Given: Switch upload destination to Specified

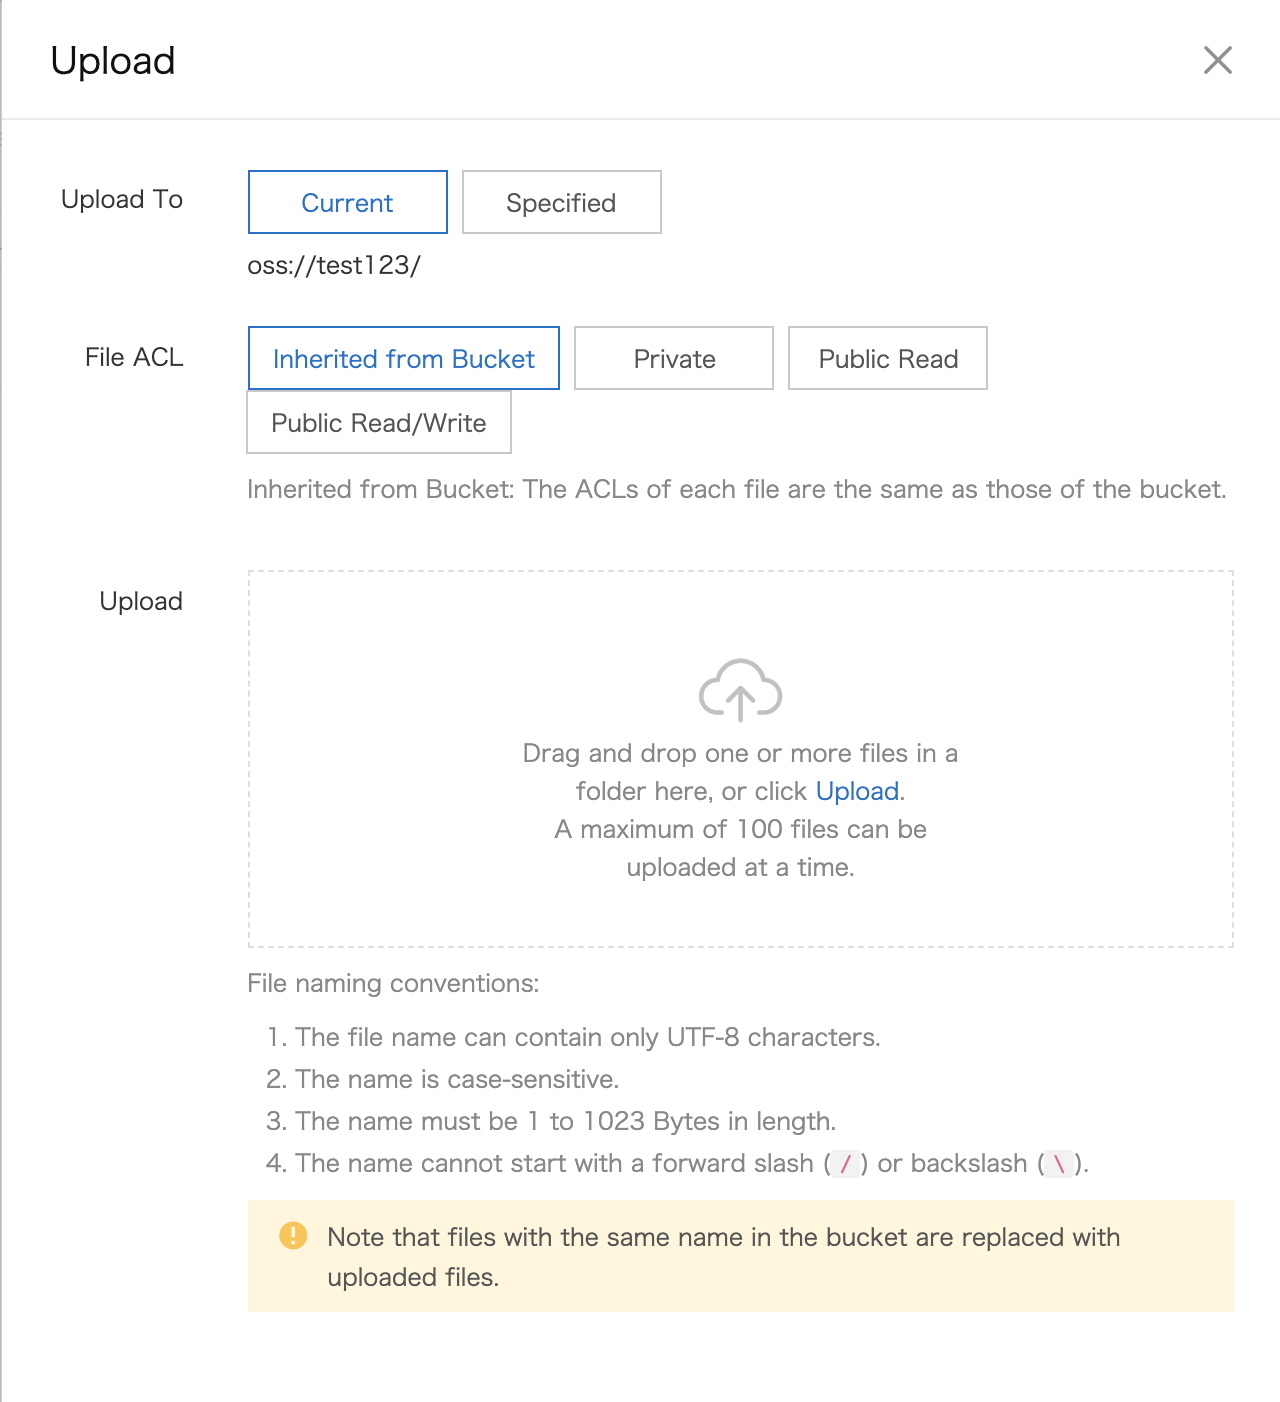Looking at the screenshot, I should point(561,202).
